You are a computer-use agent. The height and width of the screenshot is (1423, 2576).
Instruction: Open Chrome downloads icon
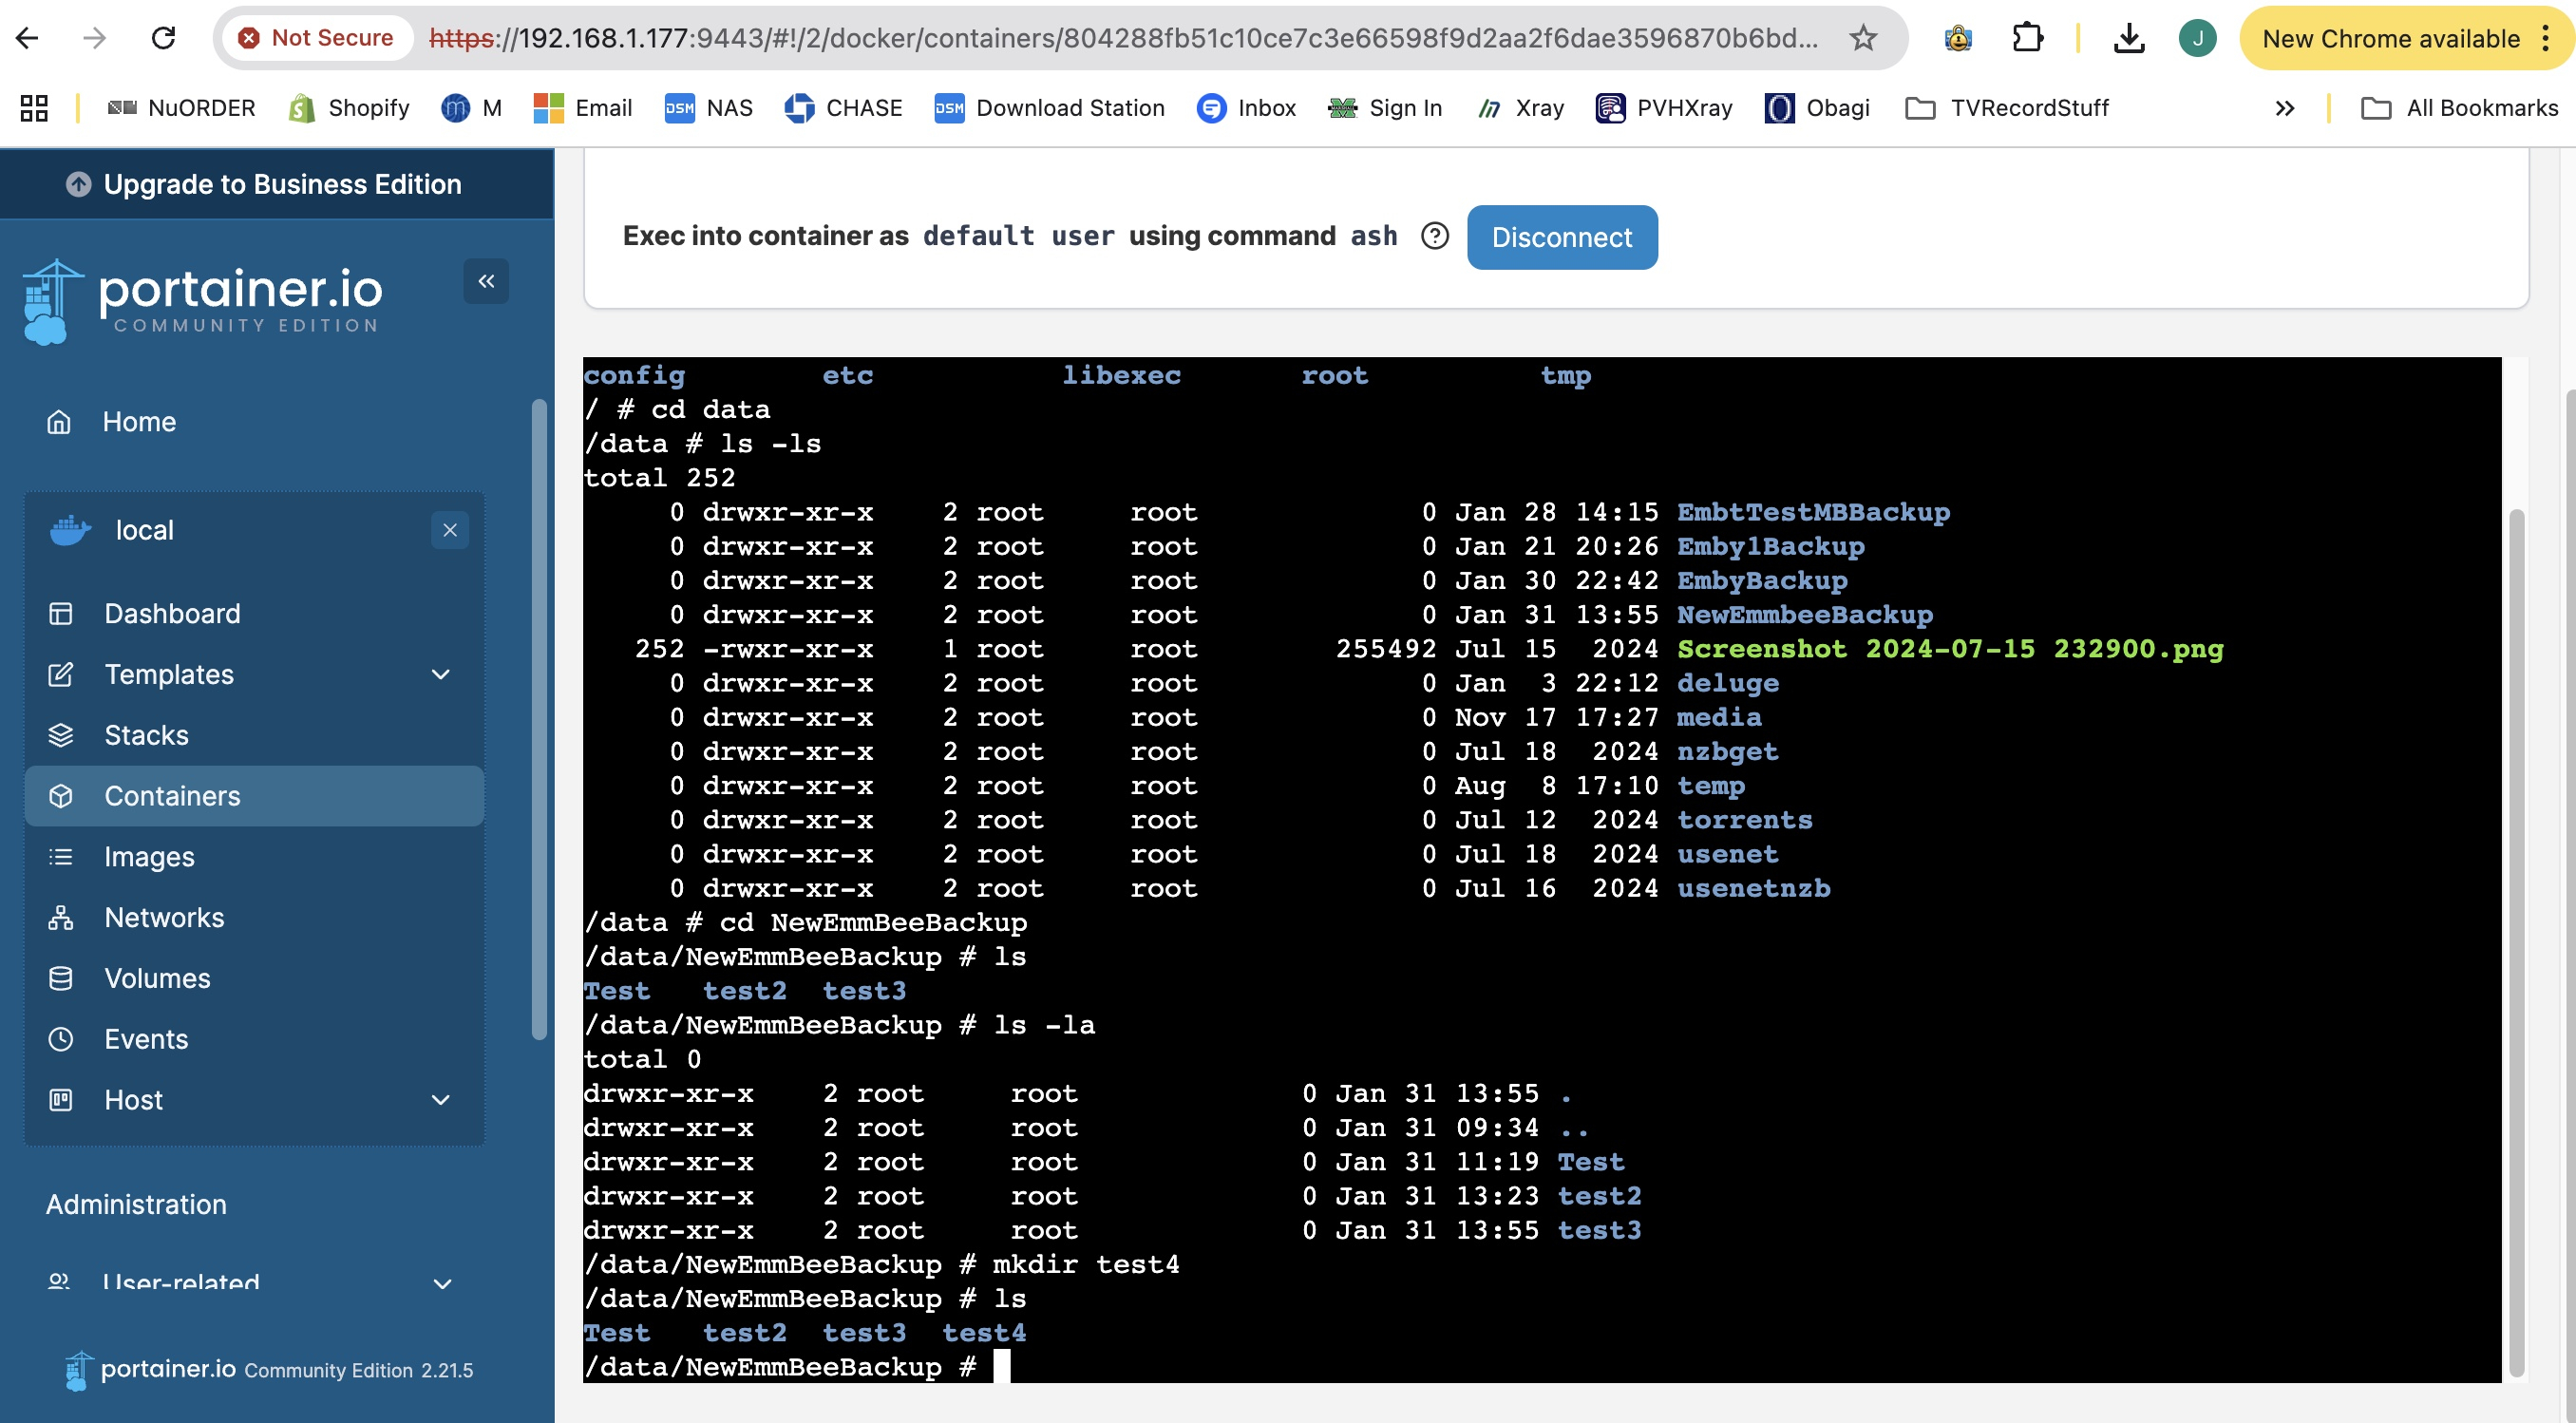[x=2129, y=38]
